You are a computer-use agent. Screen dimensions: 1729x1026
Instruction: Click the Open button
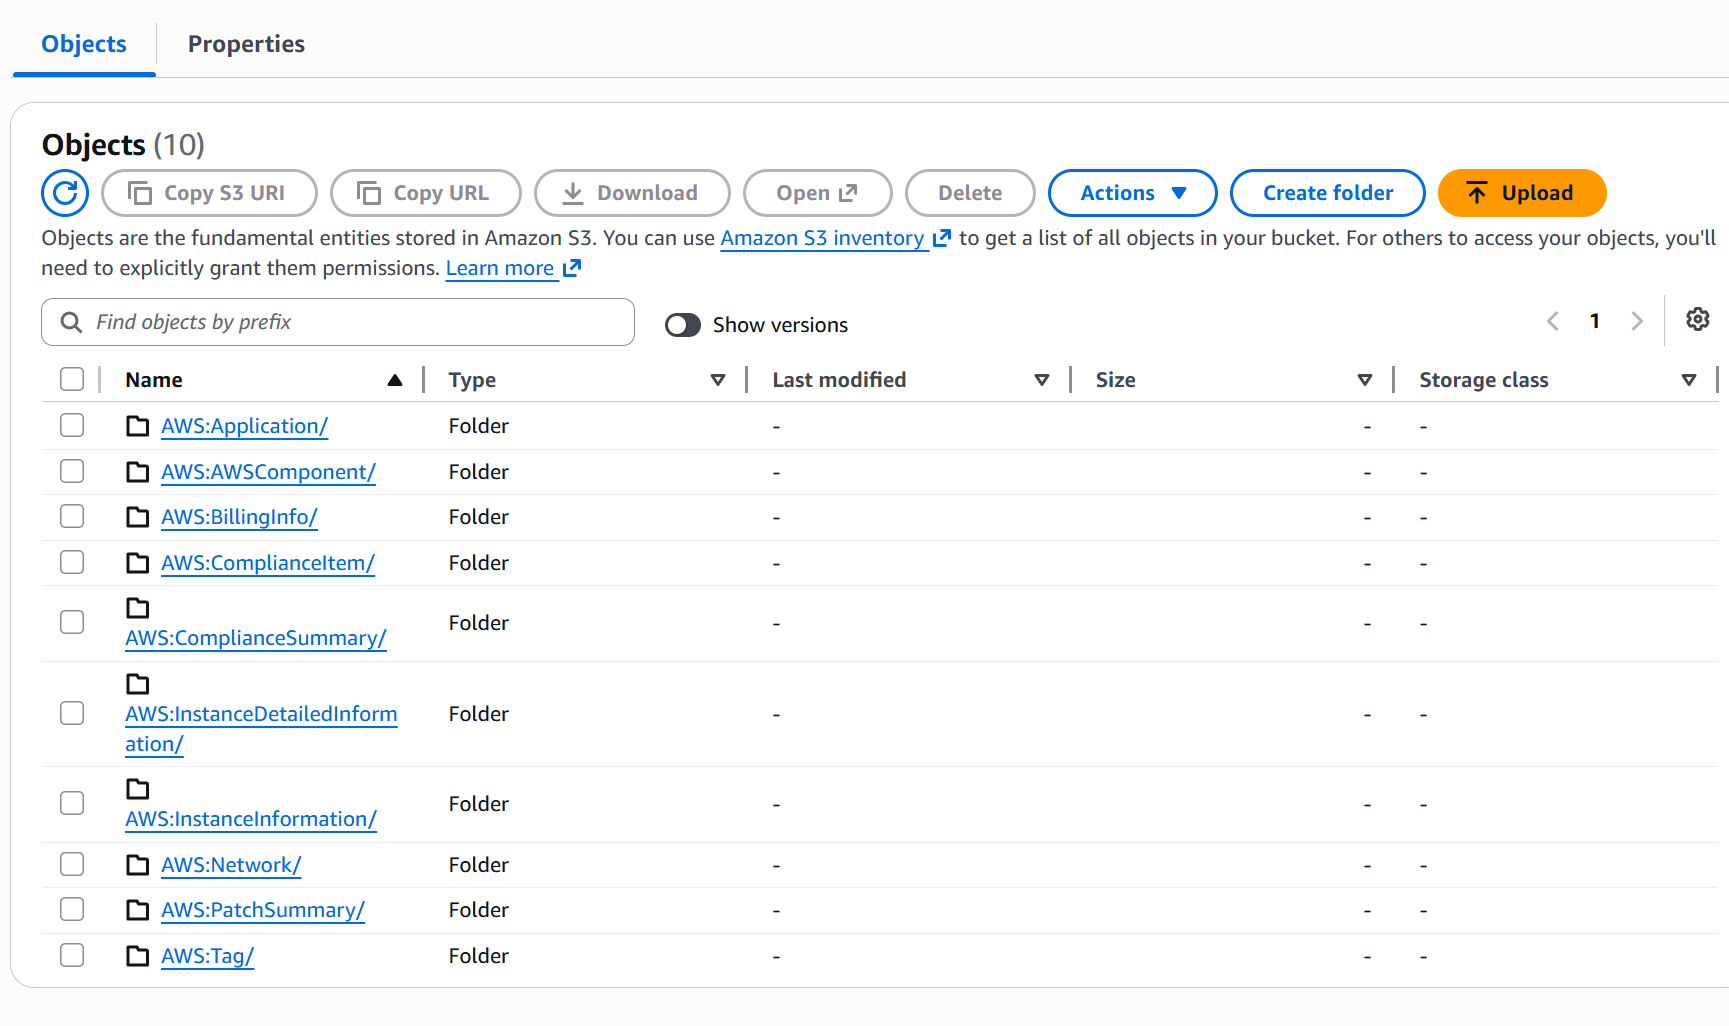tap(818, 193)
